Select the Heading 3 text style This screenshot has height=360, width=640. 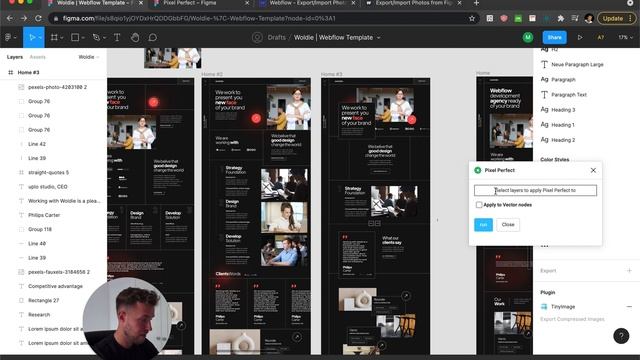(563, 110)
